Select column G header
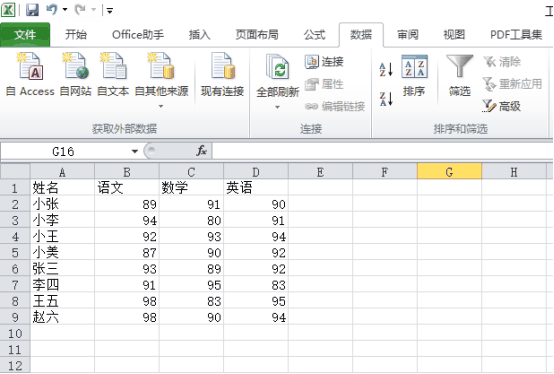The height and width of the screenshot is (374, 554). click(x=449, y=172)
